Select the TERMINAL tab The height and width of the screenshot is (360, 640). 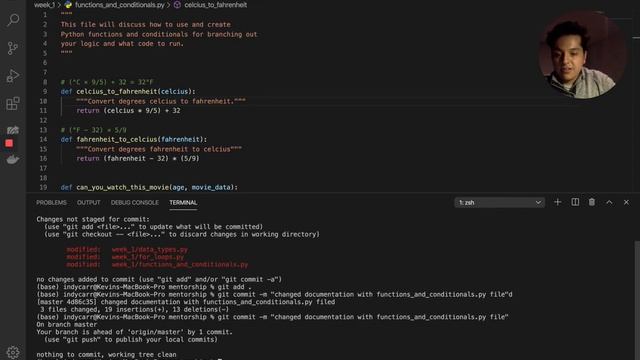pos(183,202)
